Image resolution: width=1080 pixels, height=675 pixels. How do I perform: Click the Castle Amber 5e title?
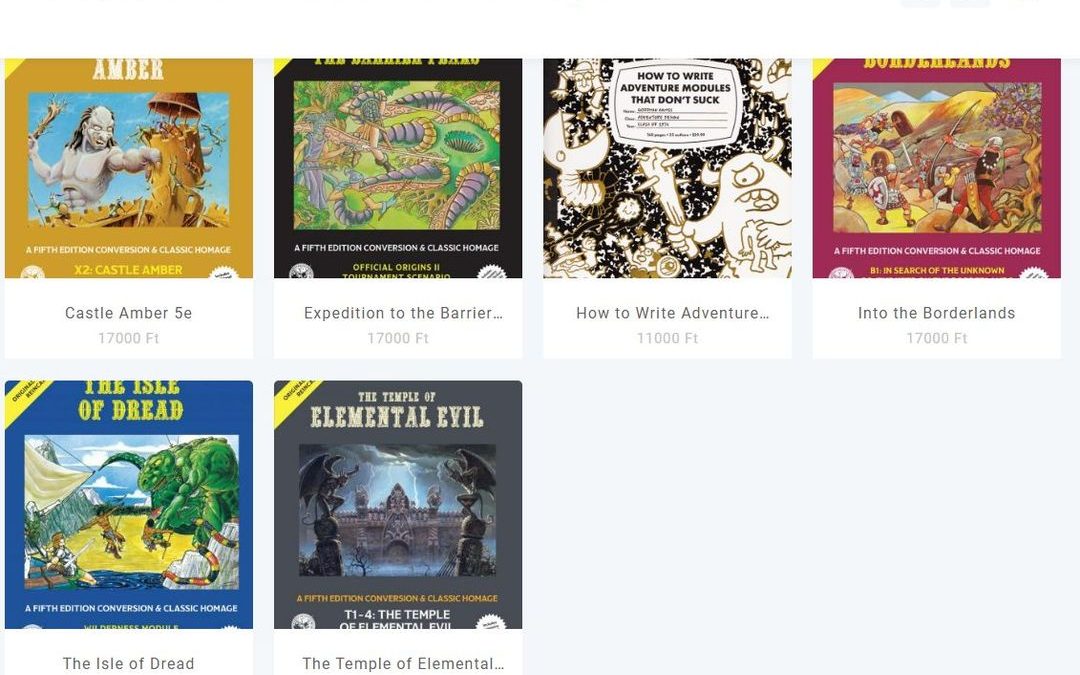pos(129,313)
